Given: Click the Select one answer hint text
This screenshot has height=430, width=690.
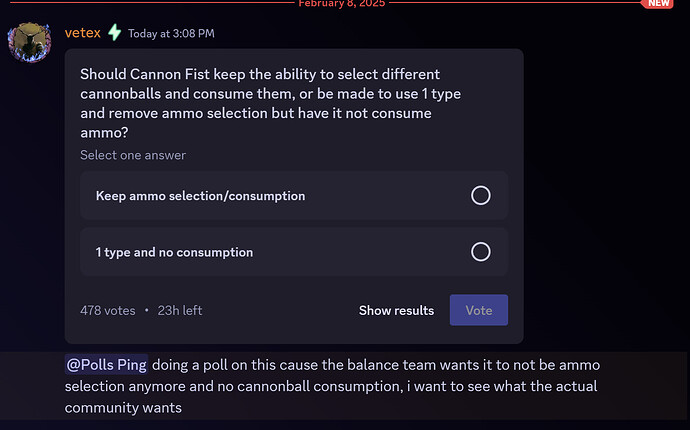Looking at the screenshot, I should click(133, 155).
